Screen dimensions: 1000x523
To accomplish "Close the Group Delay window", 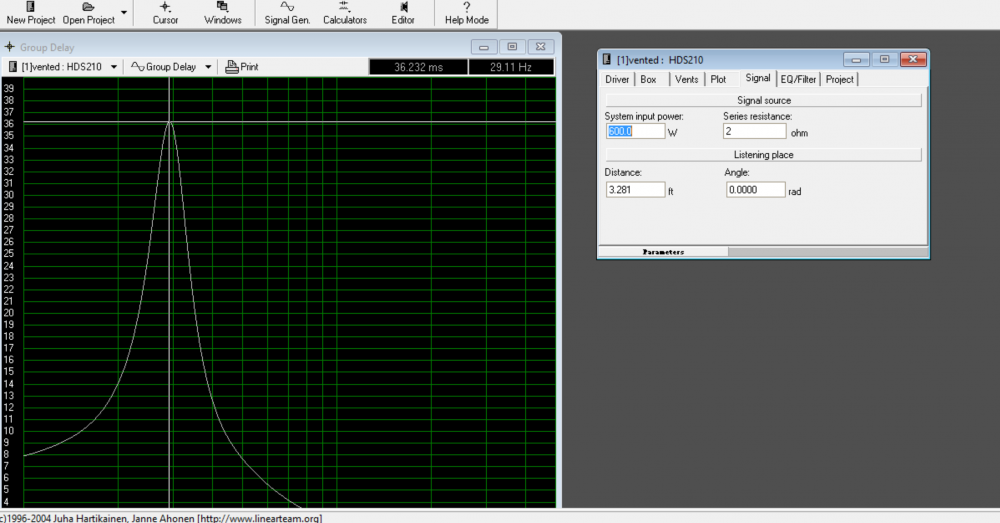I will [x=540, y=47].
